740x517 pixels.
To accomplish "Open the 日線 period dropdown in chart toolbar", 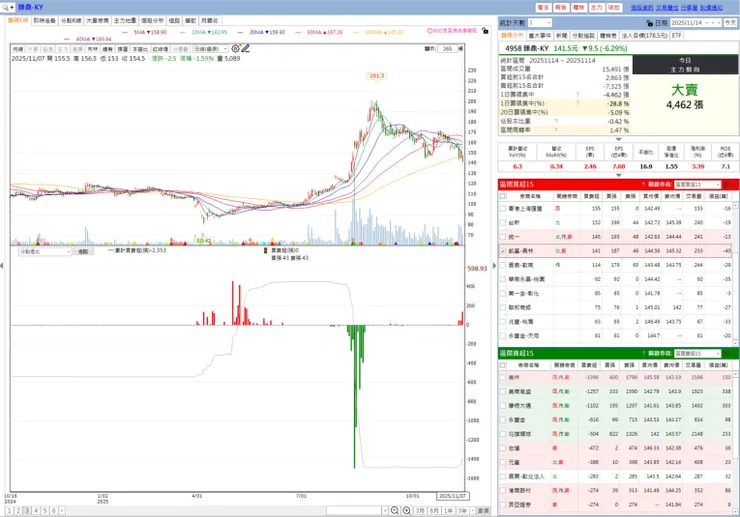I will coord(210,49).
